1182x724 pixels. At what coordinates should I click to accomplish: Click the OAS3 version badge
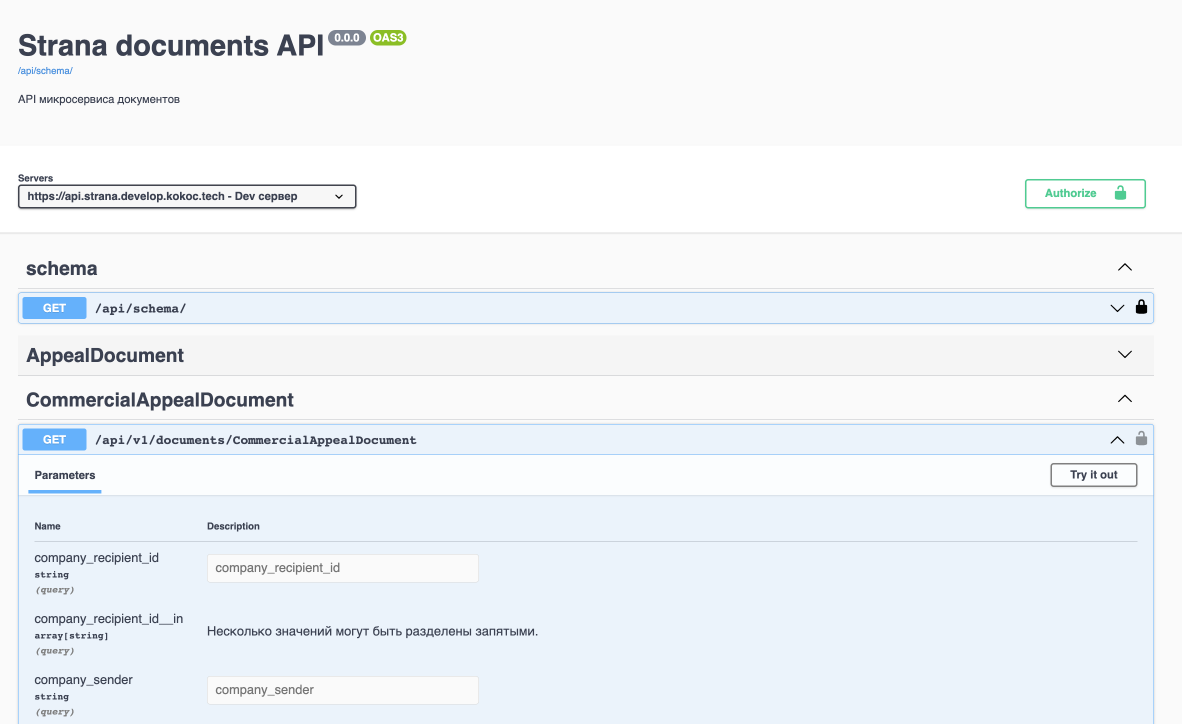(388, 38)
